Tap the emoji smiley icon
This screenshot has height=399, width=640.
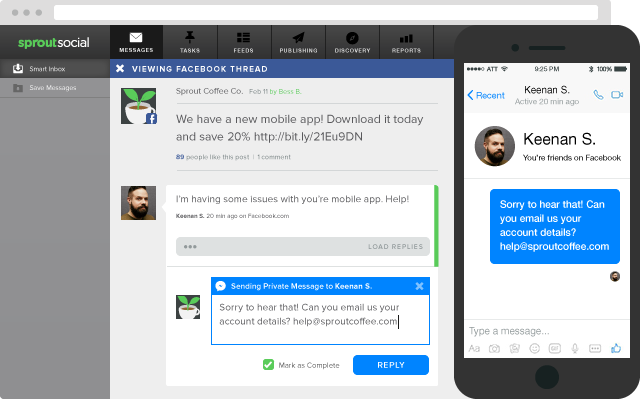tap(534, 348)
